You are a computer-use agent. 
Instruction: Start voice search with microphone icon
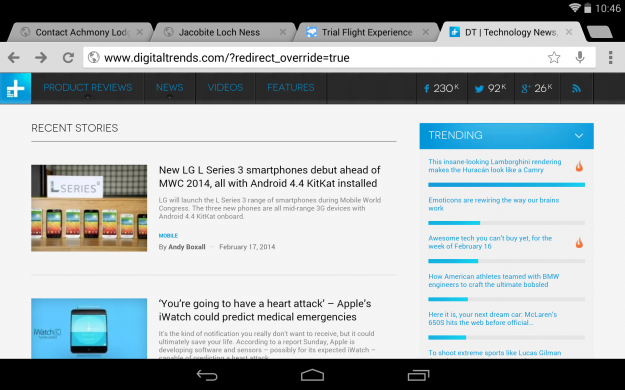(x=580, y=57)
